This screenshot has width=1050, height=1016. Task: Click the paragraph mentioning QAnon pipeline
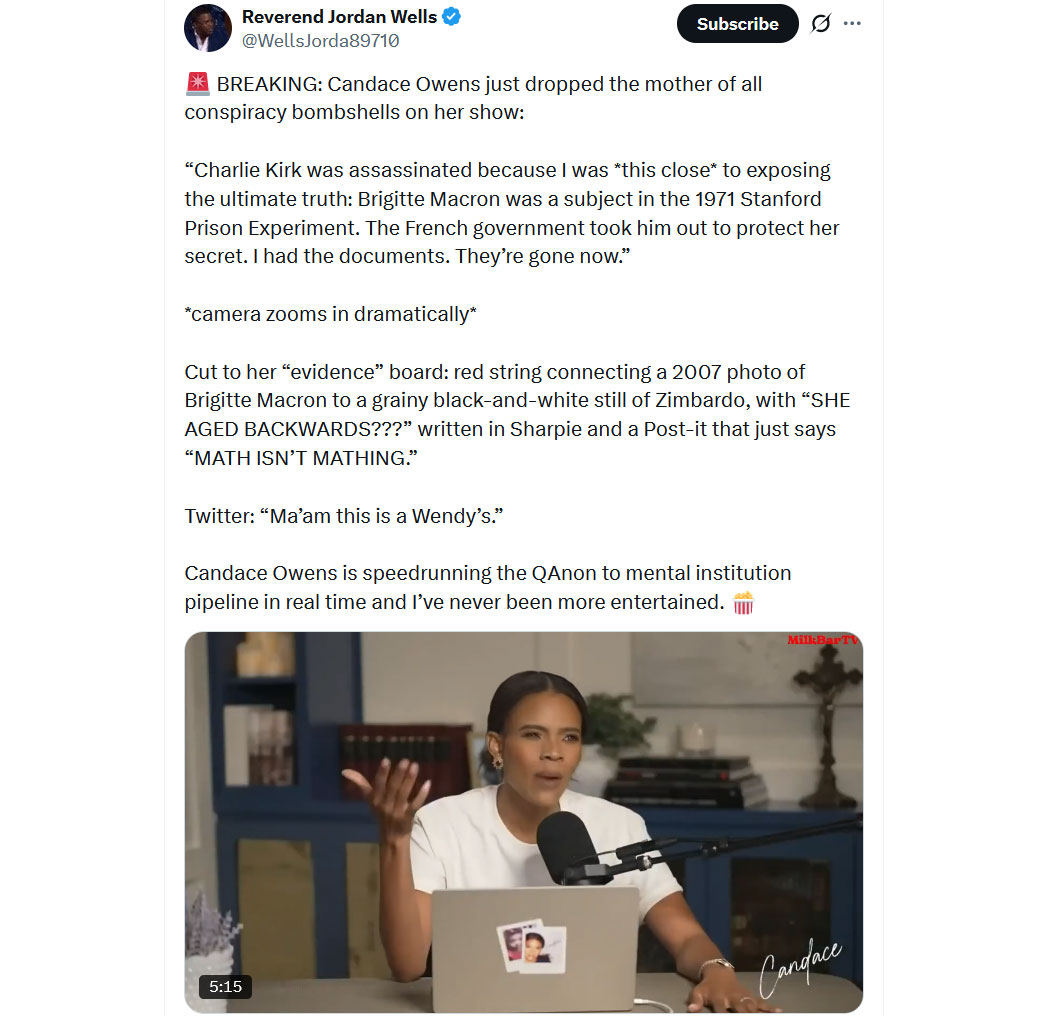coord(488,587)
